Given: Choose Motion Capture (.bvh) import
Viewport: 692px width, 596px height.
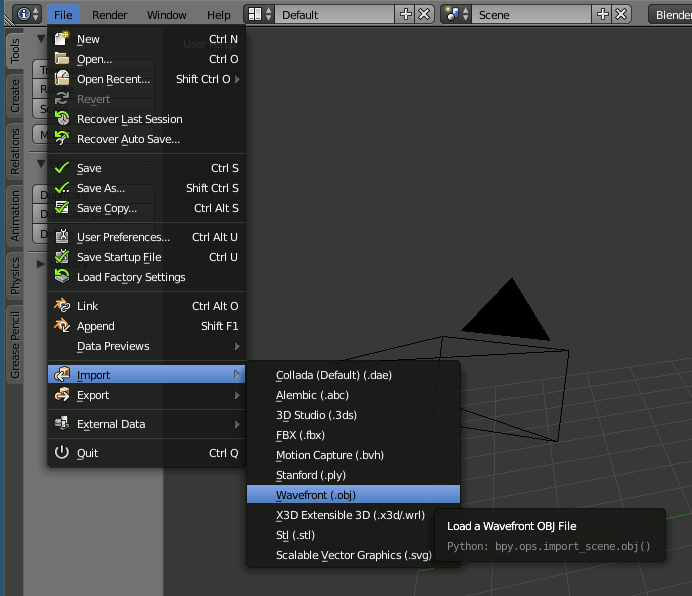Looking at the screenshot, I should (x=353, y=455).
